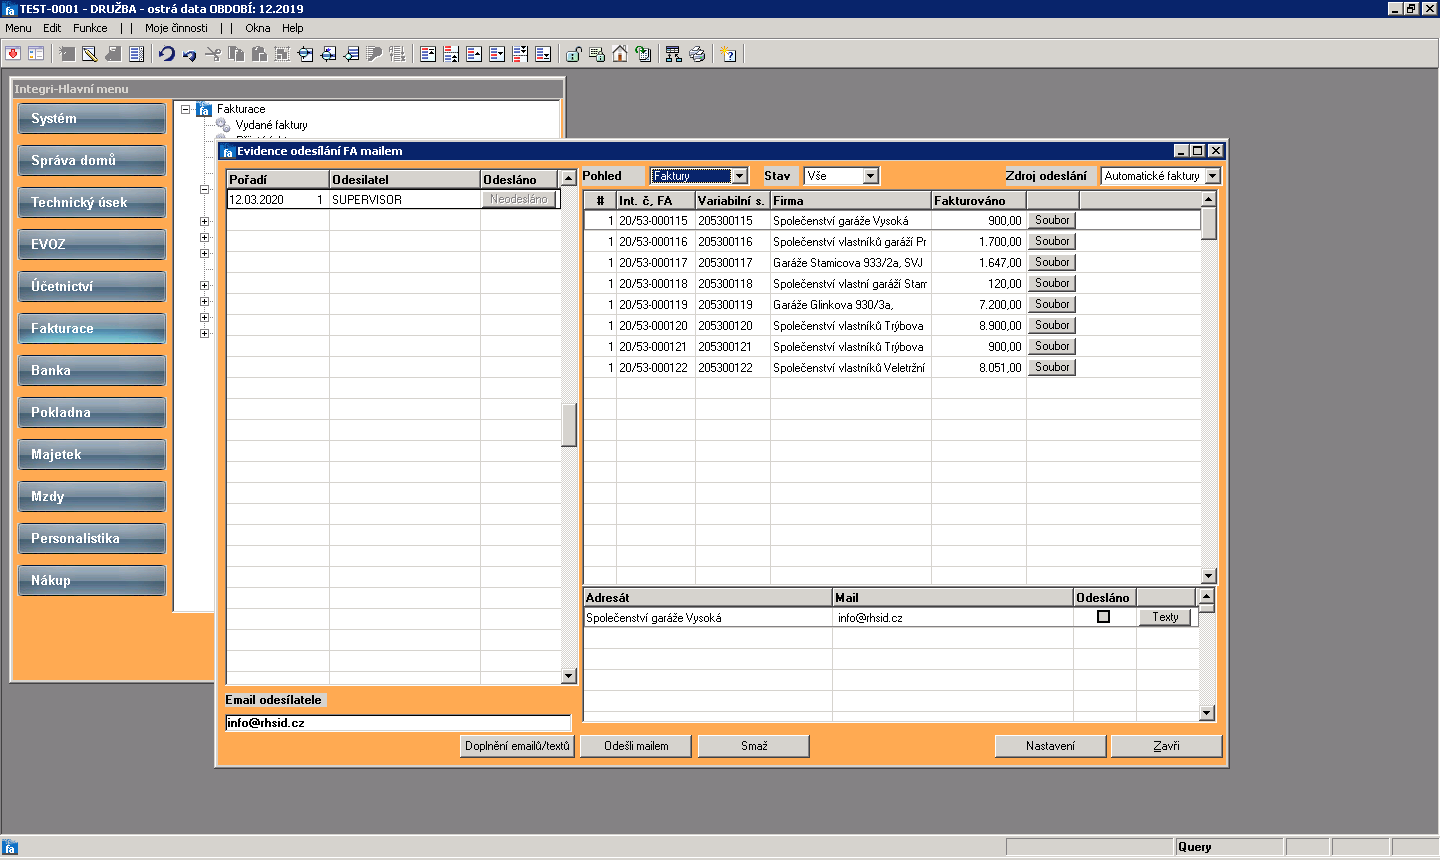1440x860 pixels.
Task: Open Mzdy in the main menu sidebar
Action: (92, 497)
